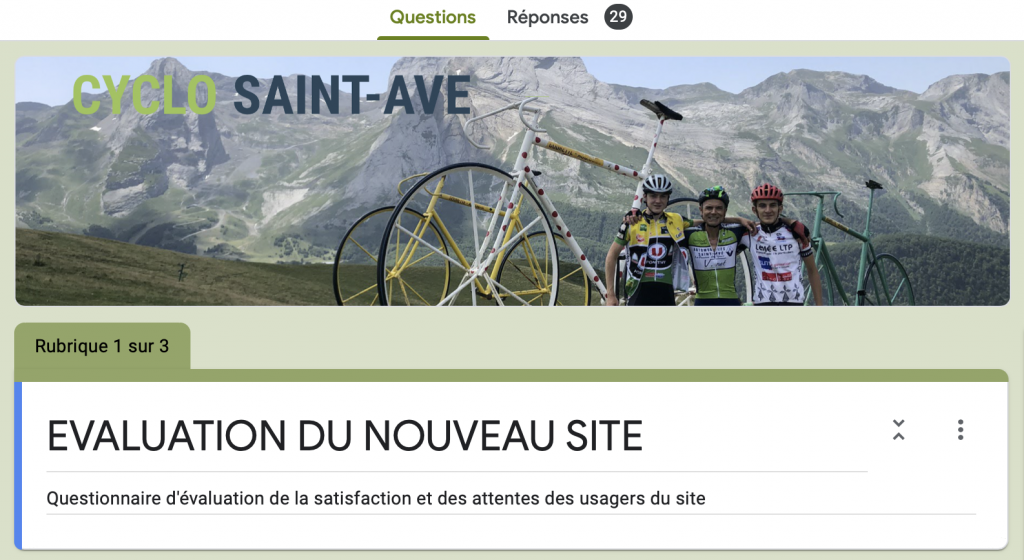Click the cyclist wearing the white helmet

point(649,243)
